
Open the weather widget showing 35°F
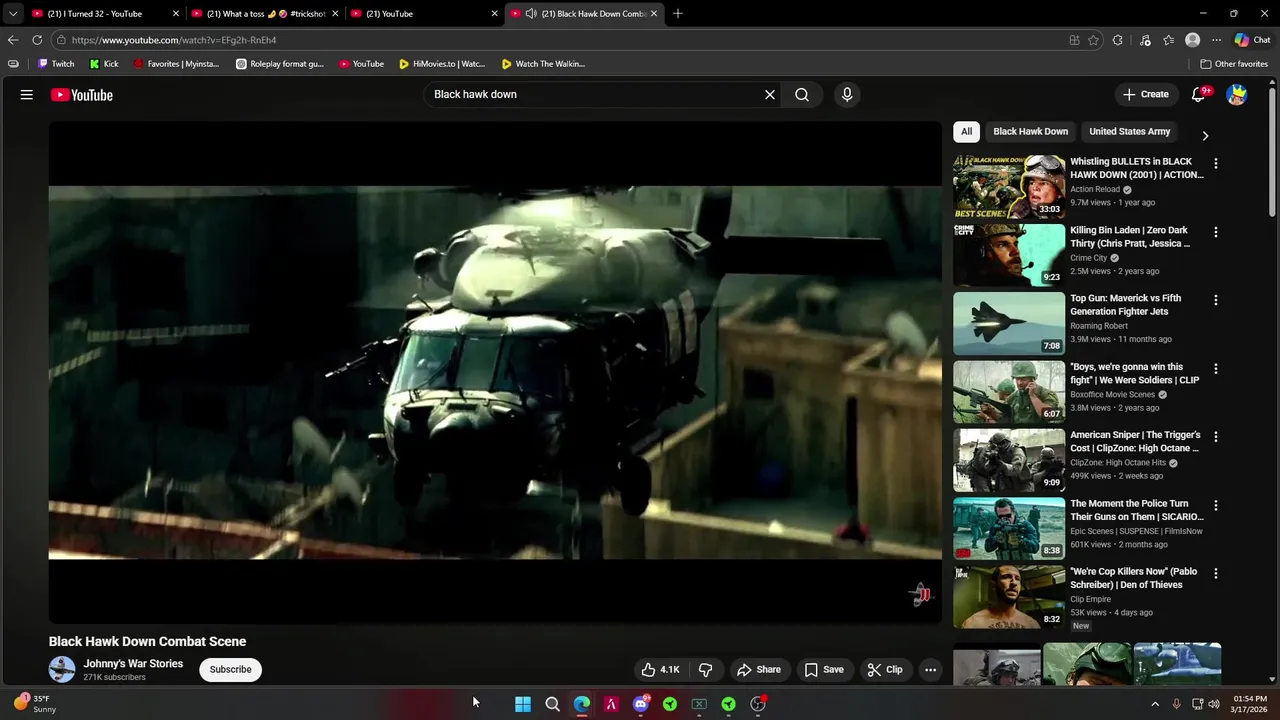pos(35,704)
